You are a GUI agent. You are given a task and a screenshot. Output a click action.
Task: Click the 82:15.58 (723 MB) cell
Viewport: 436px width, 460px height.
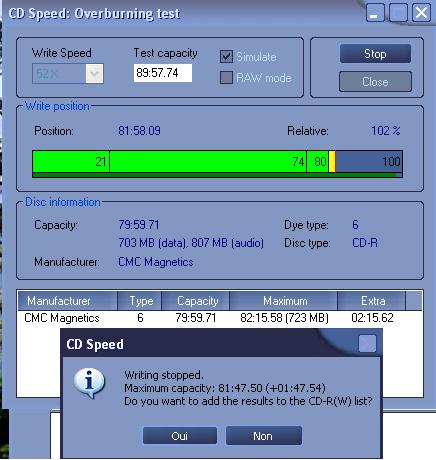[x=284, y=318]
